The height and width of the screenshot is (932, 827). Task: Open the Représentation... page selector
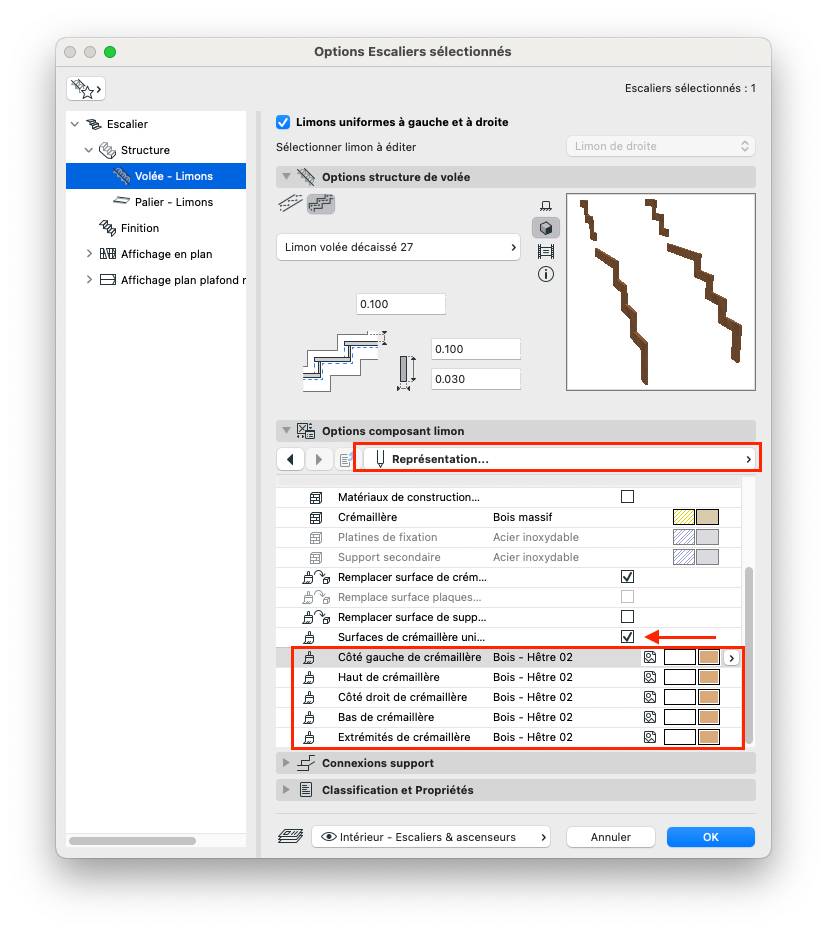559,459
